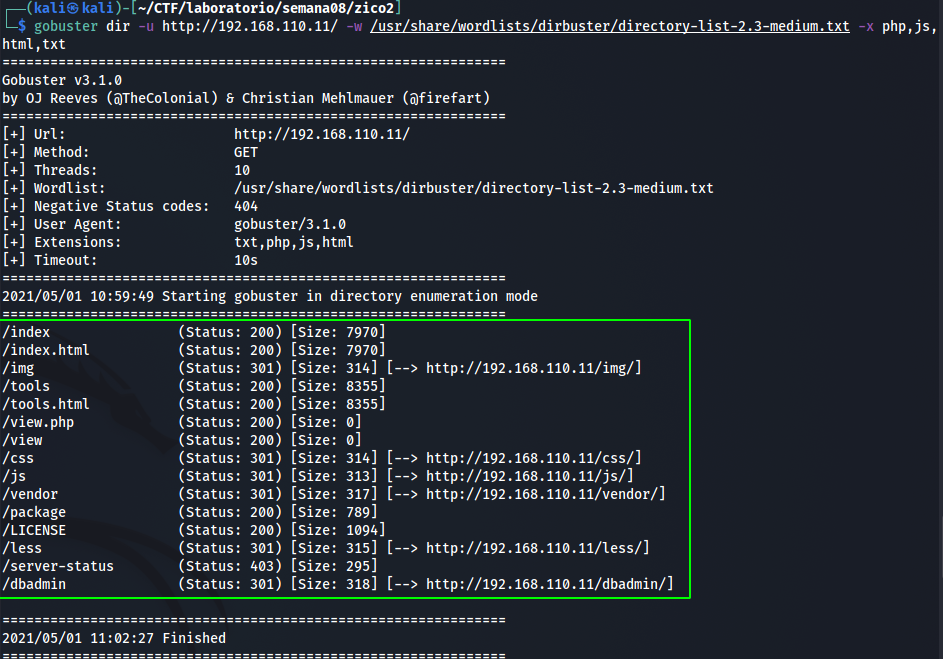Click the target URL in the Url row
Image resolution: width=943 pixels, height=659 pixels.
click(x=321, y=134)
